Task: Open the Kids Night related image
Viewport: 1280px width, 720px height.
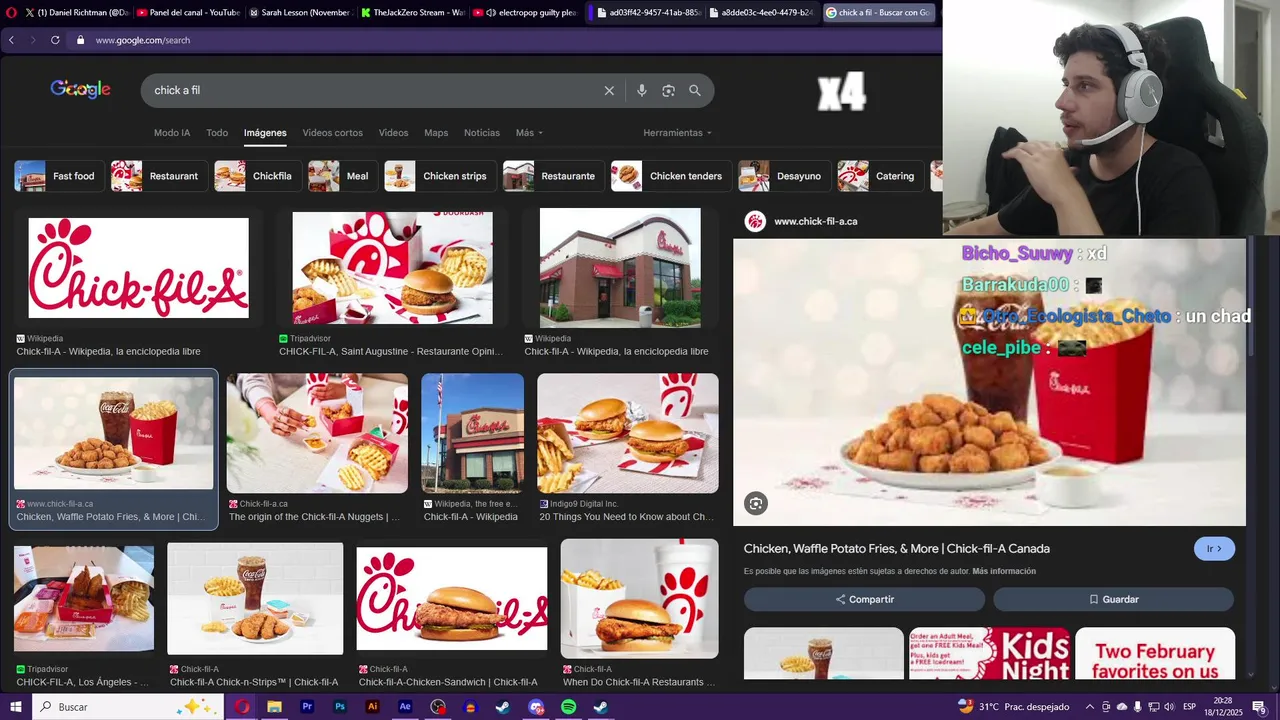Action: [989, 654]
